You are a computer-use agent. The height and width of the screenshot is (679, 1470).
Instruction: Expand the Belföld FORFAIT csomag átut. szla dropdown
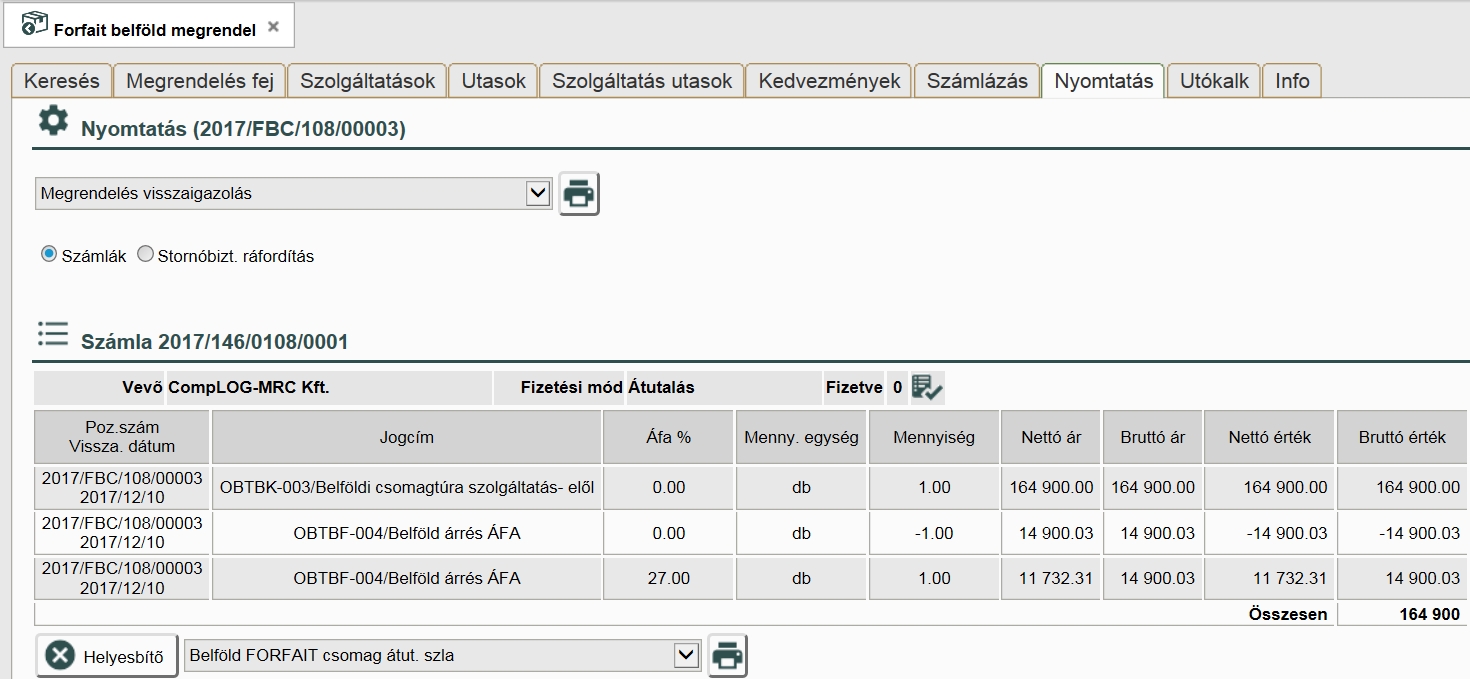(441, 656)
